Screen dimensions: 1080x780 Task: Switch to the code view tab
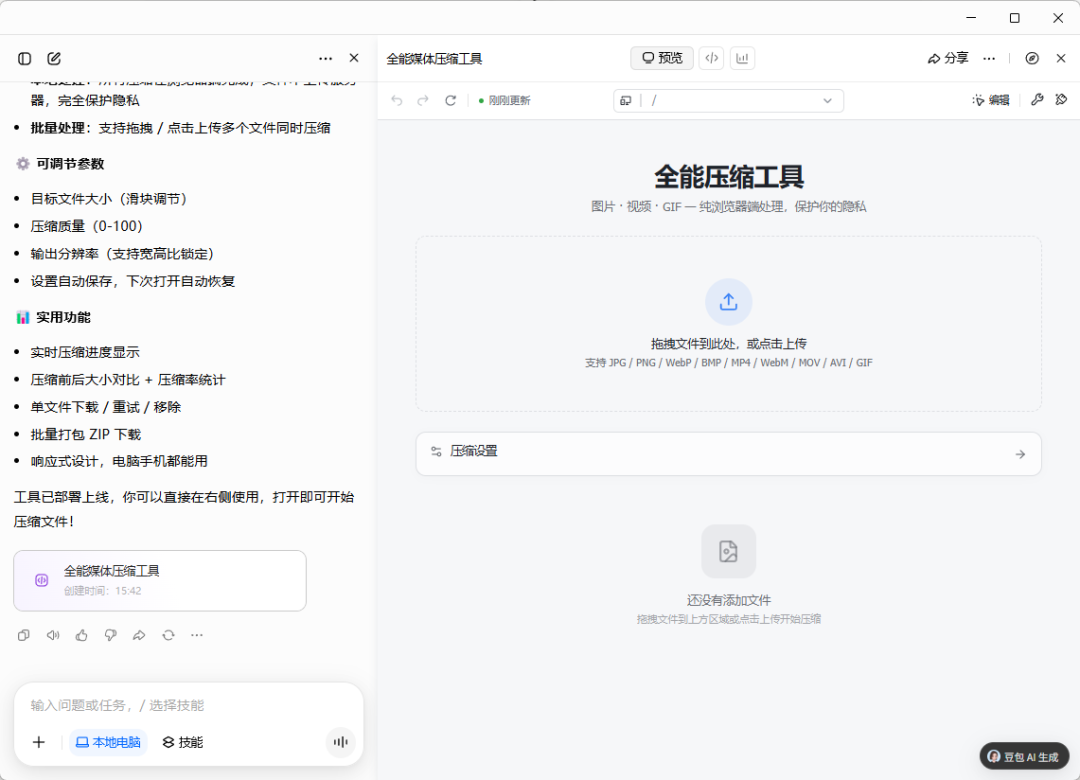pos(712,58)
